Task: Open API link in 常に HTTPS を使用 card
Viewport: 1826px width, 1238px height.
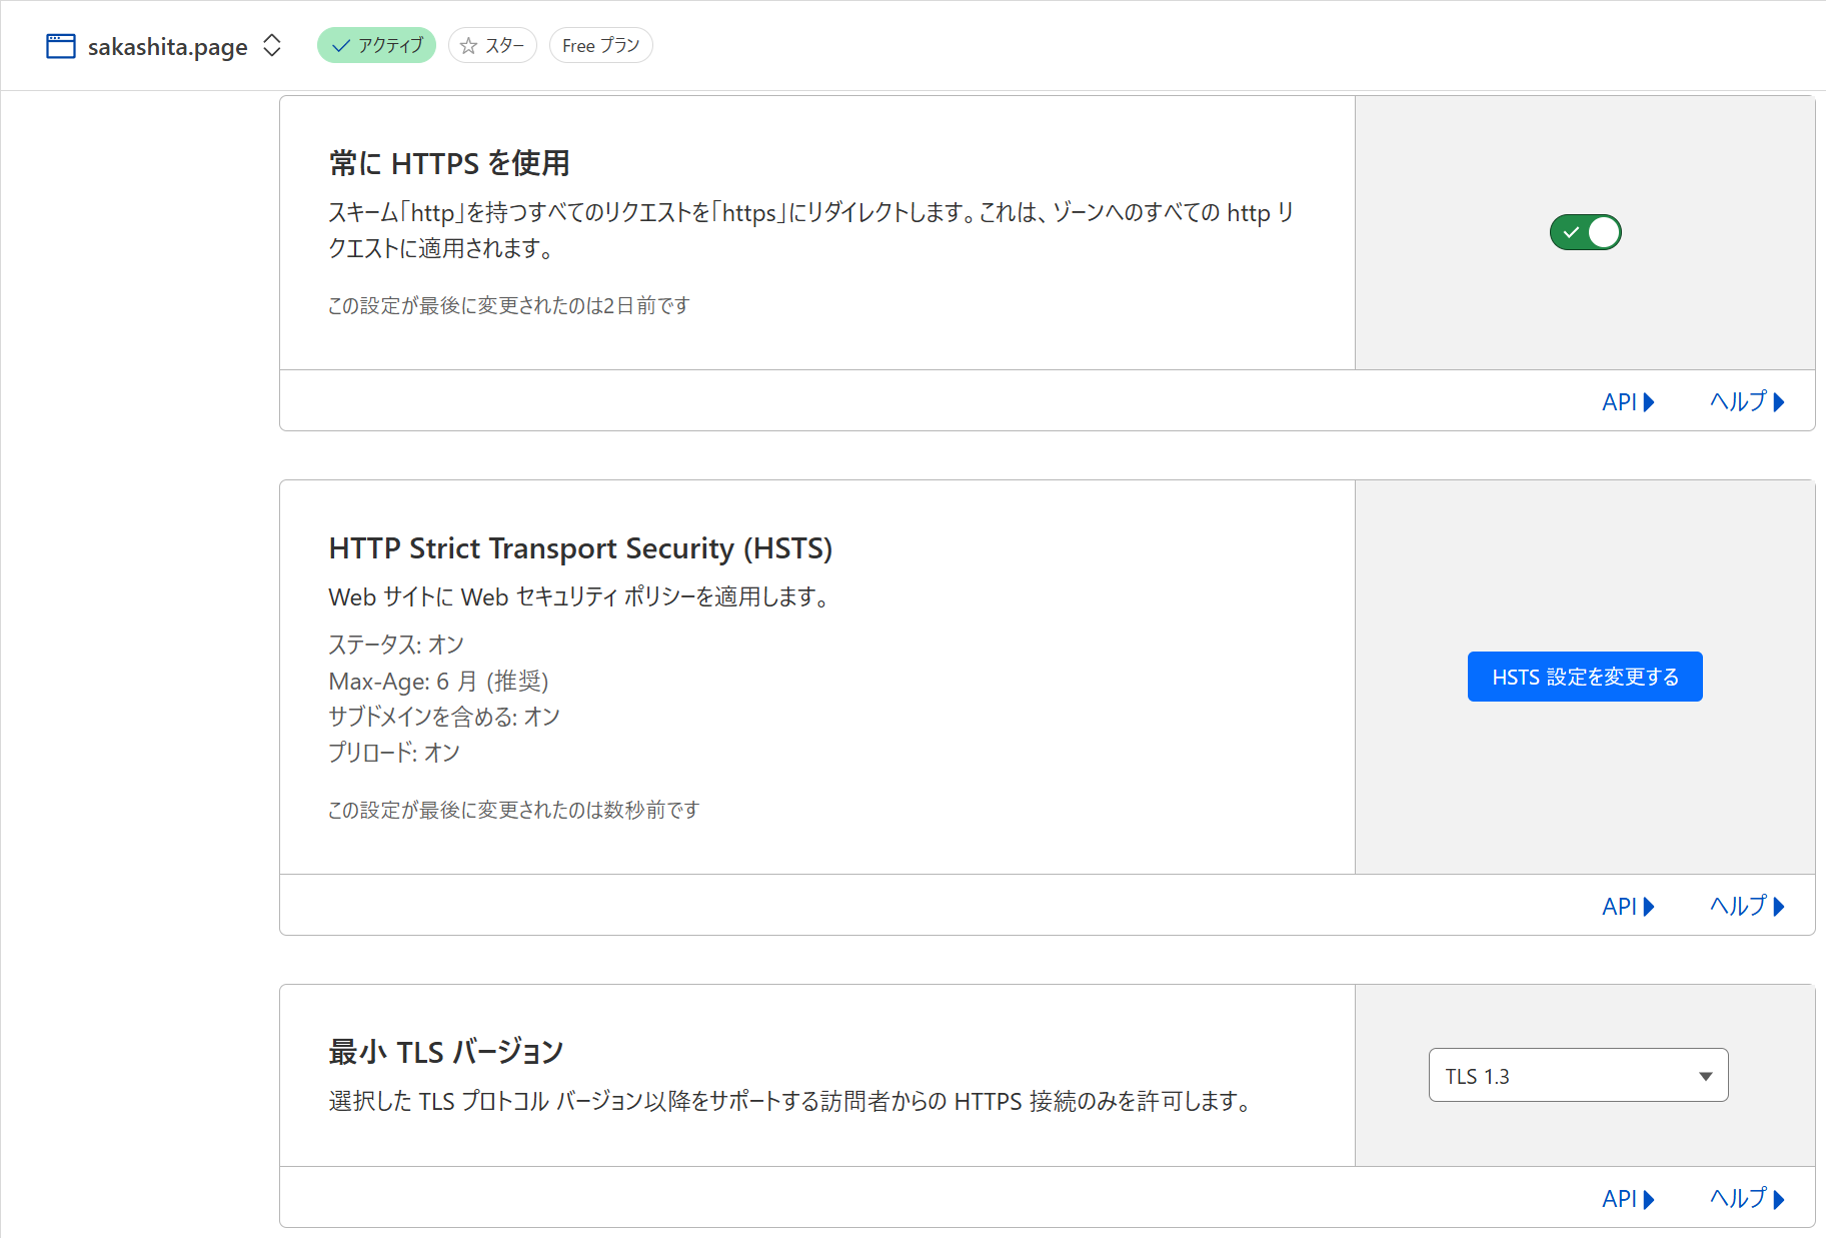Action: click(1628, 402)
